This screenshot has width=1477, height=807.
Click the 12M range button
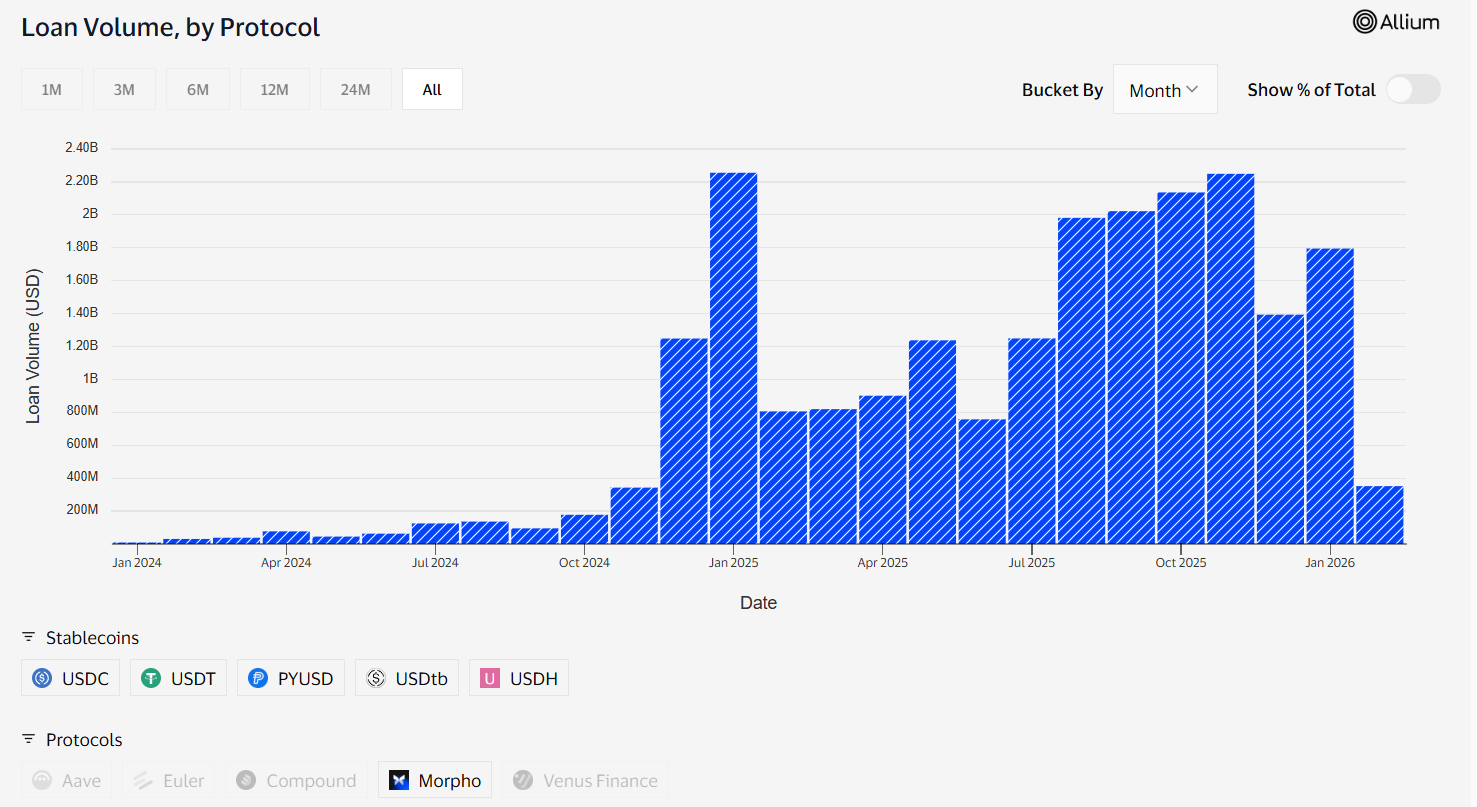(274, 89)
